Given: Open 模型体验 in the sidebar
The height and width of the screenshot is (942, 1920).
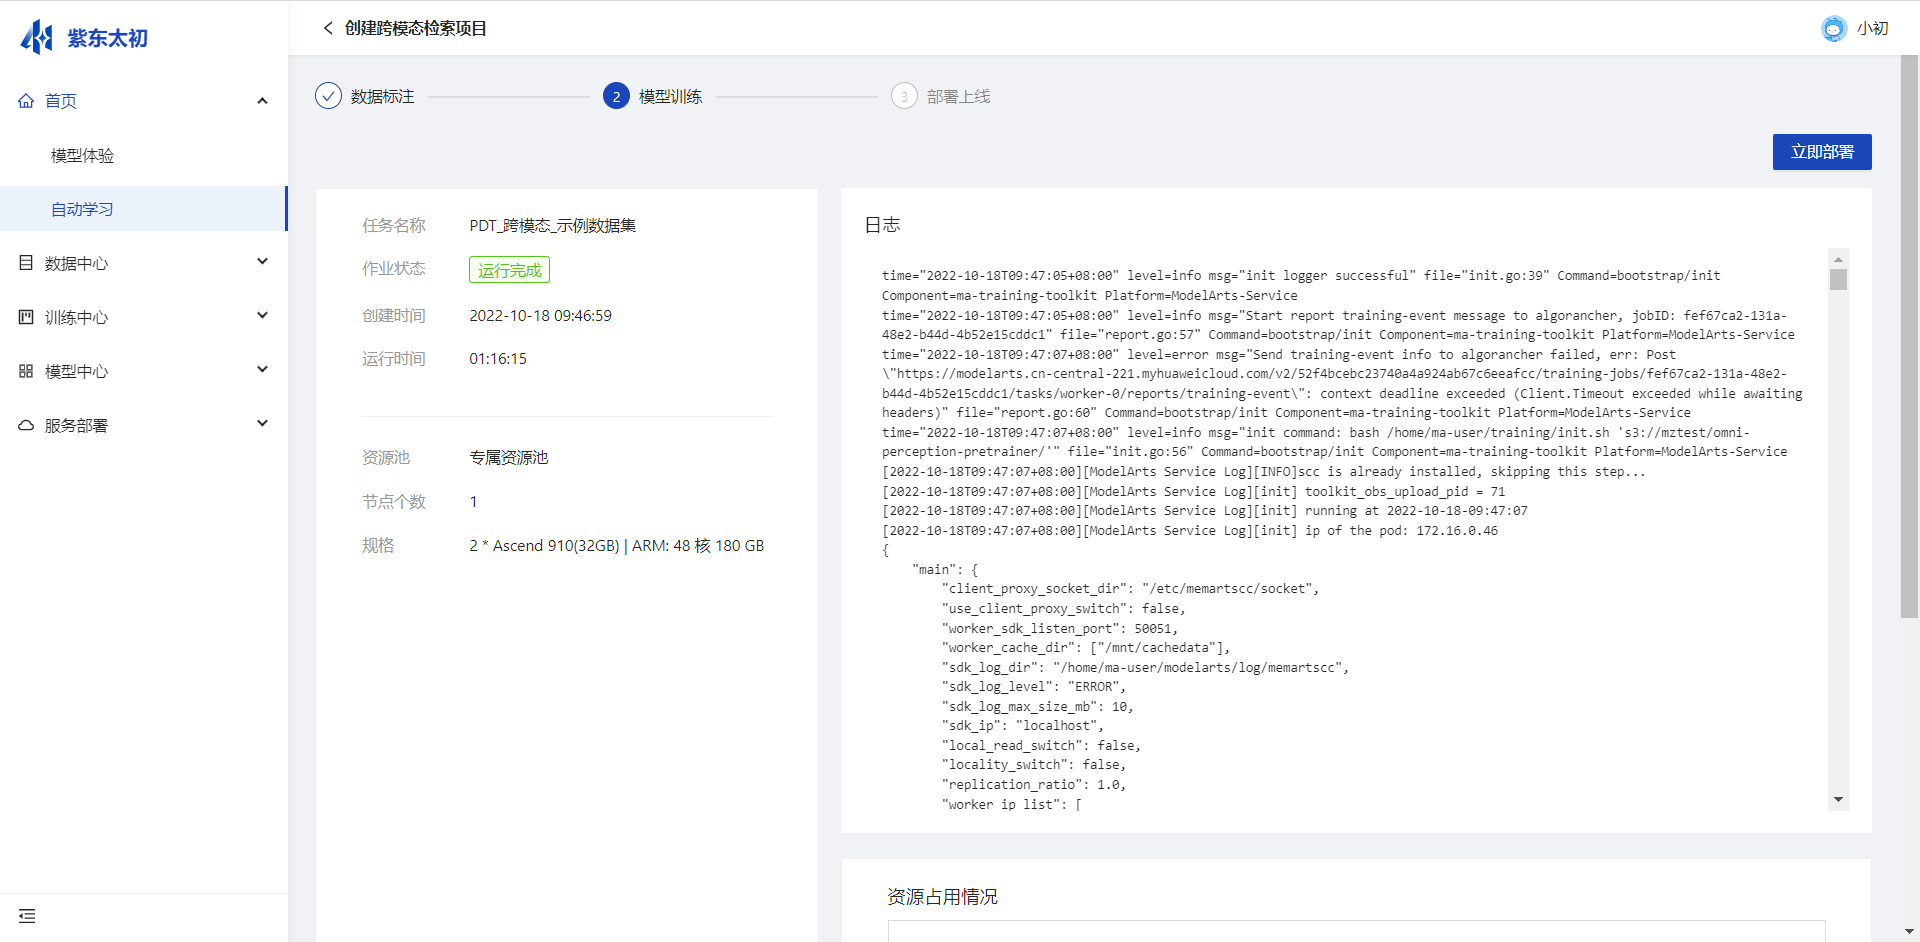Looking at the screenshot, I should 82,155.
